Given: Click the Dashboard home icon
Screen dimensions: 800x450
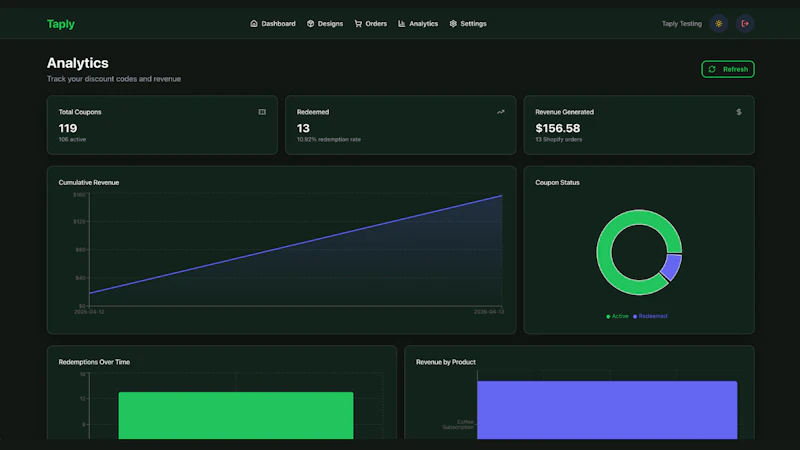Looking at the screenshot, I should pos(254,23).
